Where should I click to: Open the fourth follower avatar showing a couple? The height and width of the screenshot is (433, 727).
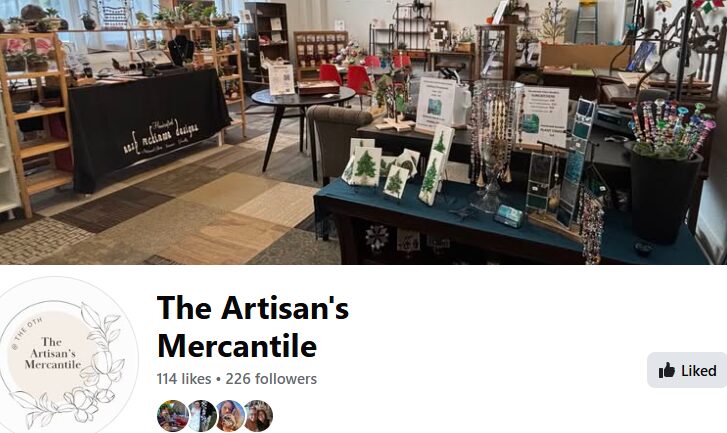[x=258, y=415]
